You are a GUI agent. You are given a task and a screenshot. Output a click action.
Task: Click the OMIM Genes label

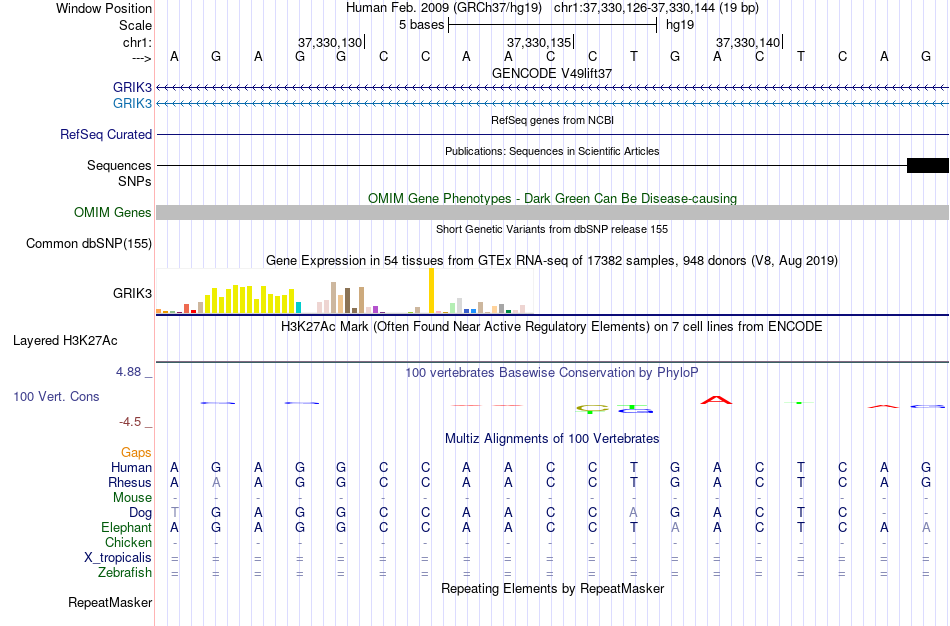click(113, 212)
